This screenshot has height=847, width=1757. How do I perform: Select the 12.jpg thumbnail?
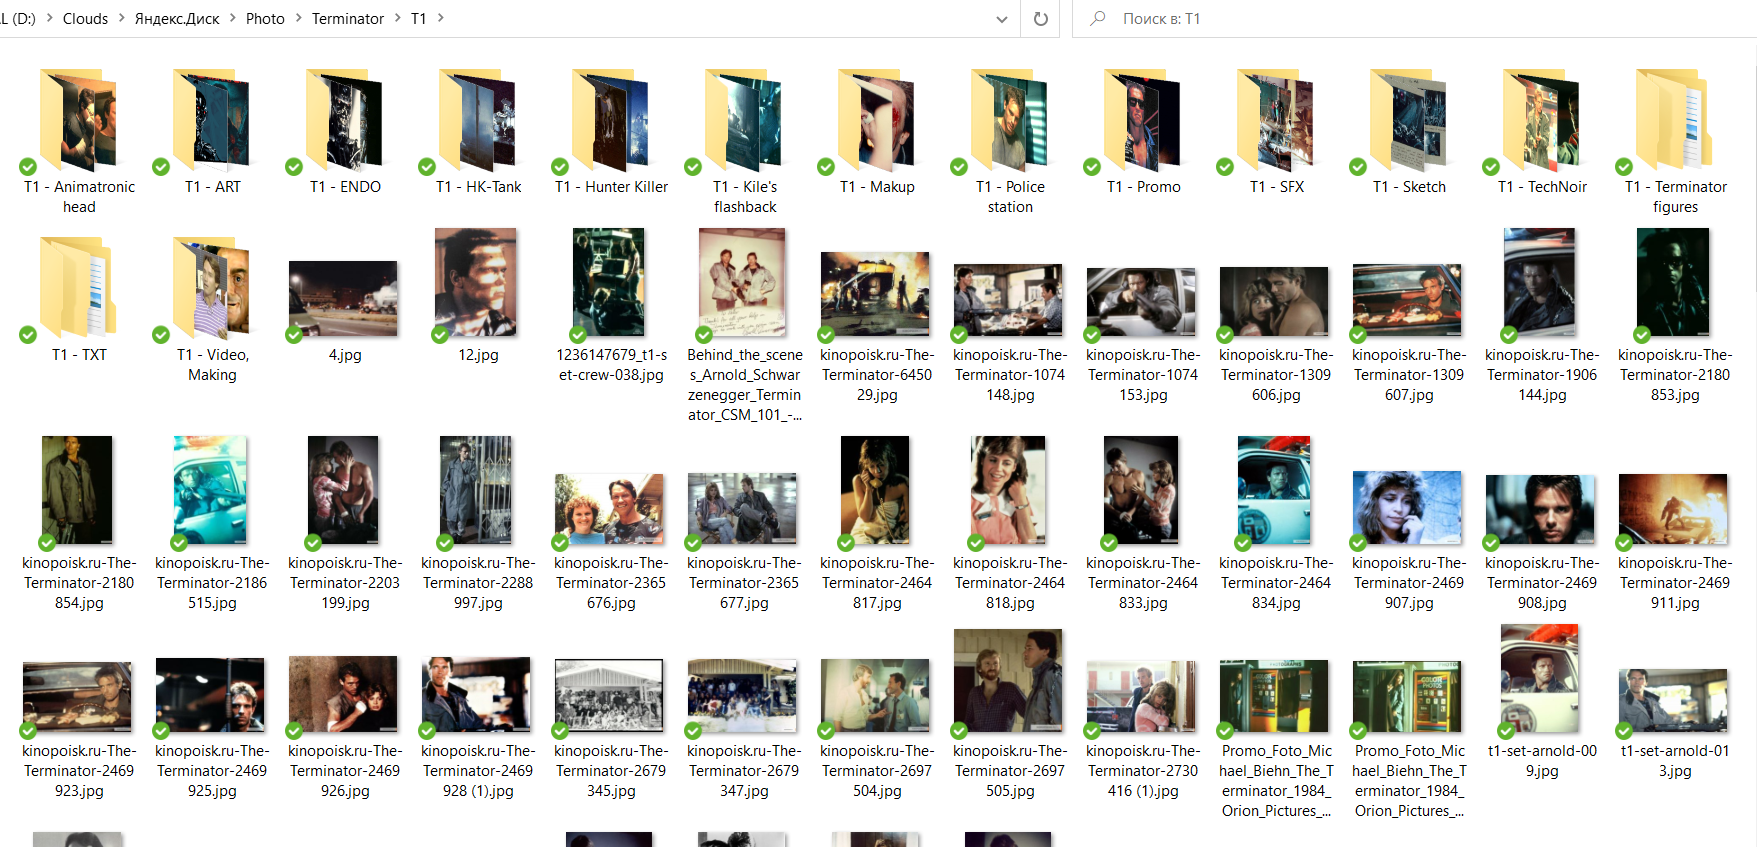476,282
